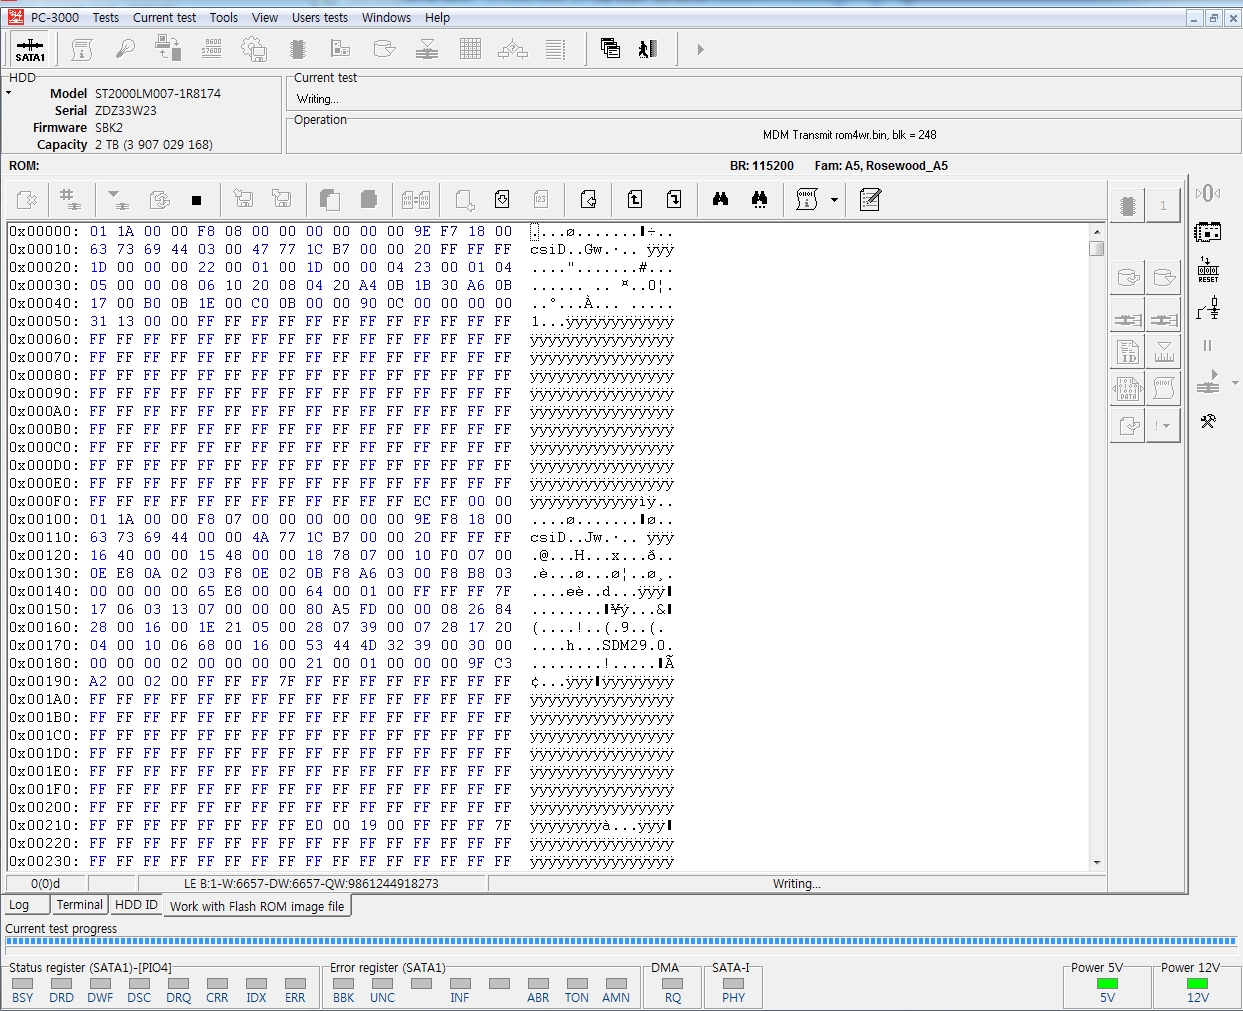Image resolution: width=1243 pixels, height=1011 pixels.
Task: Click the RESET counter icon
Action: (1208, 270)
